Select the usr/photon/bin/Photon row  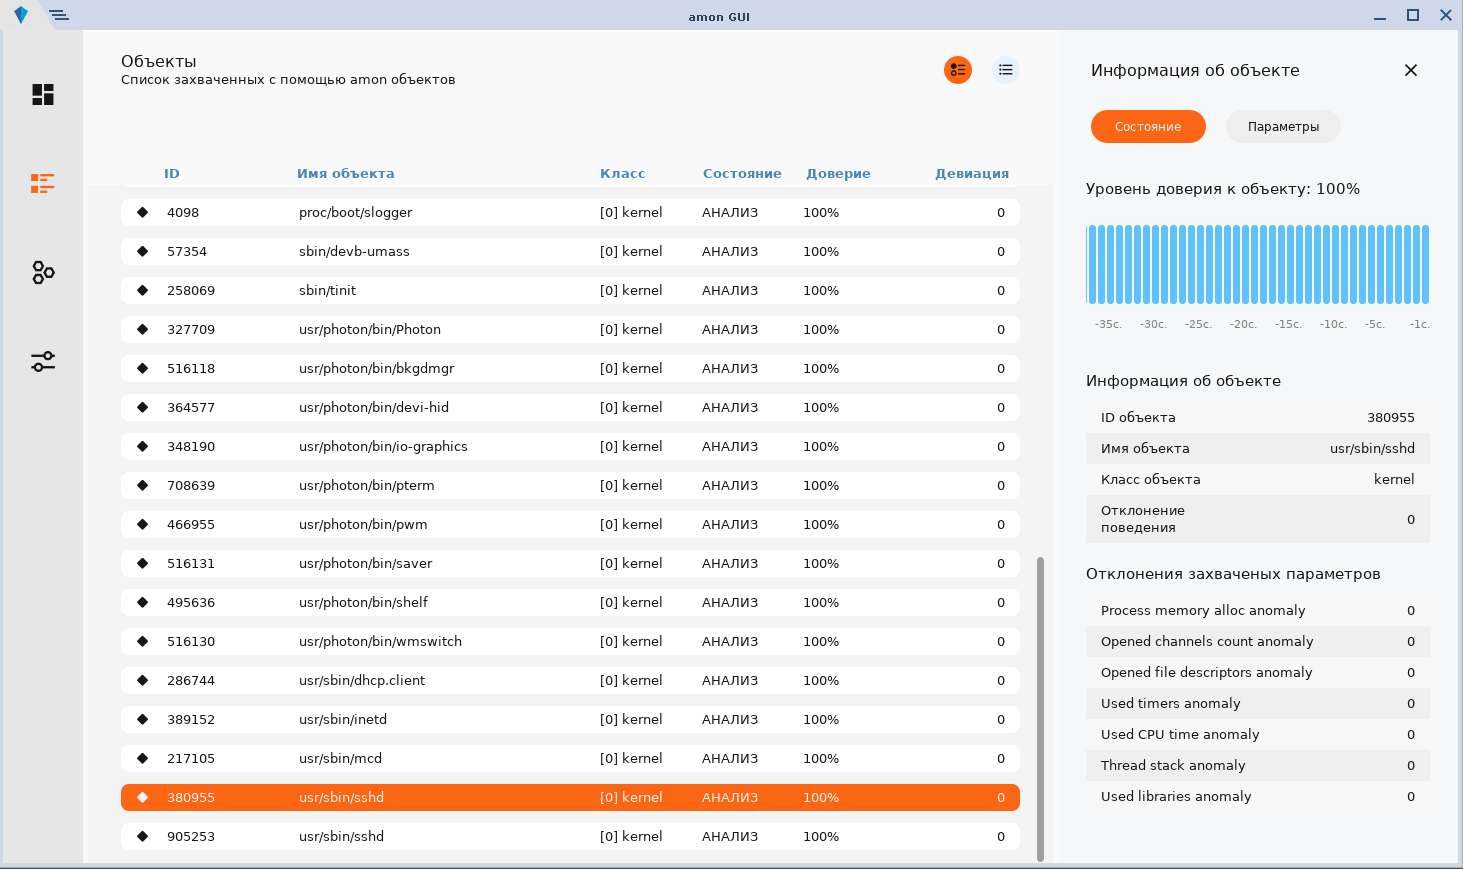[x=570, y=329]
